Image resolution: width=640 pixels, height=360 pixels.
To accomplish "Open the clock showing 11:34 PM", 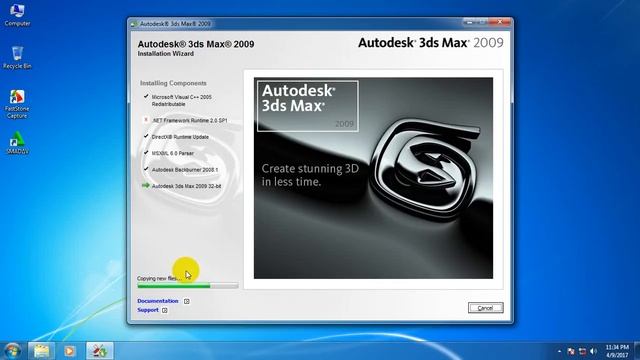I will pos(617,351).
